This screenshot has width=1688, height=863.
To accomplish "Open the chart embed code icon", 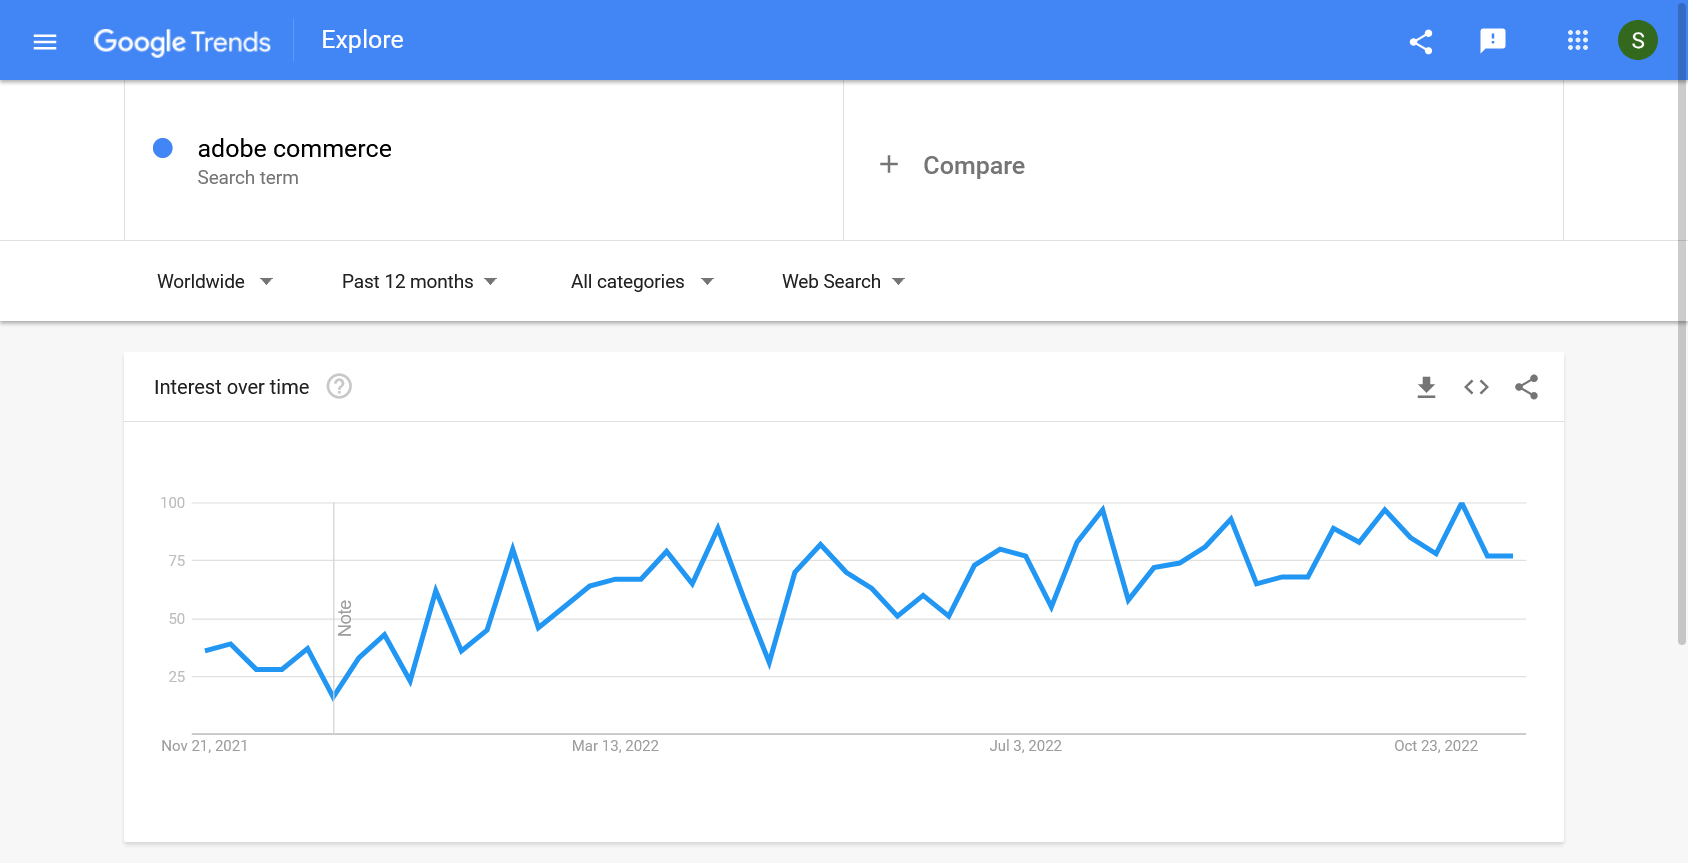I will (1476, 387).
